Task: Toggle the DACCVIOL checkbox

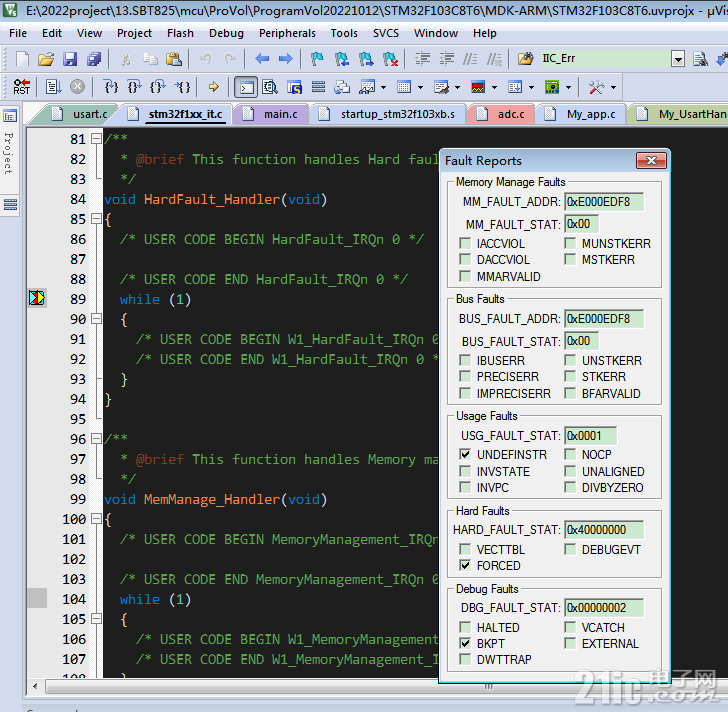Action: [x=465, y=259]
